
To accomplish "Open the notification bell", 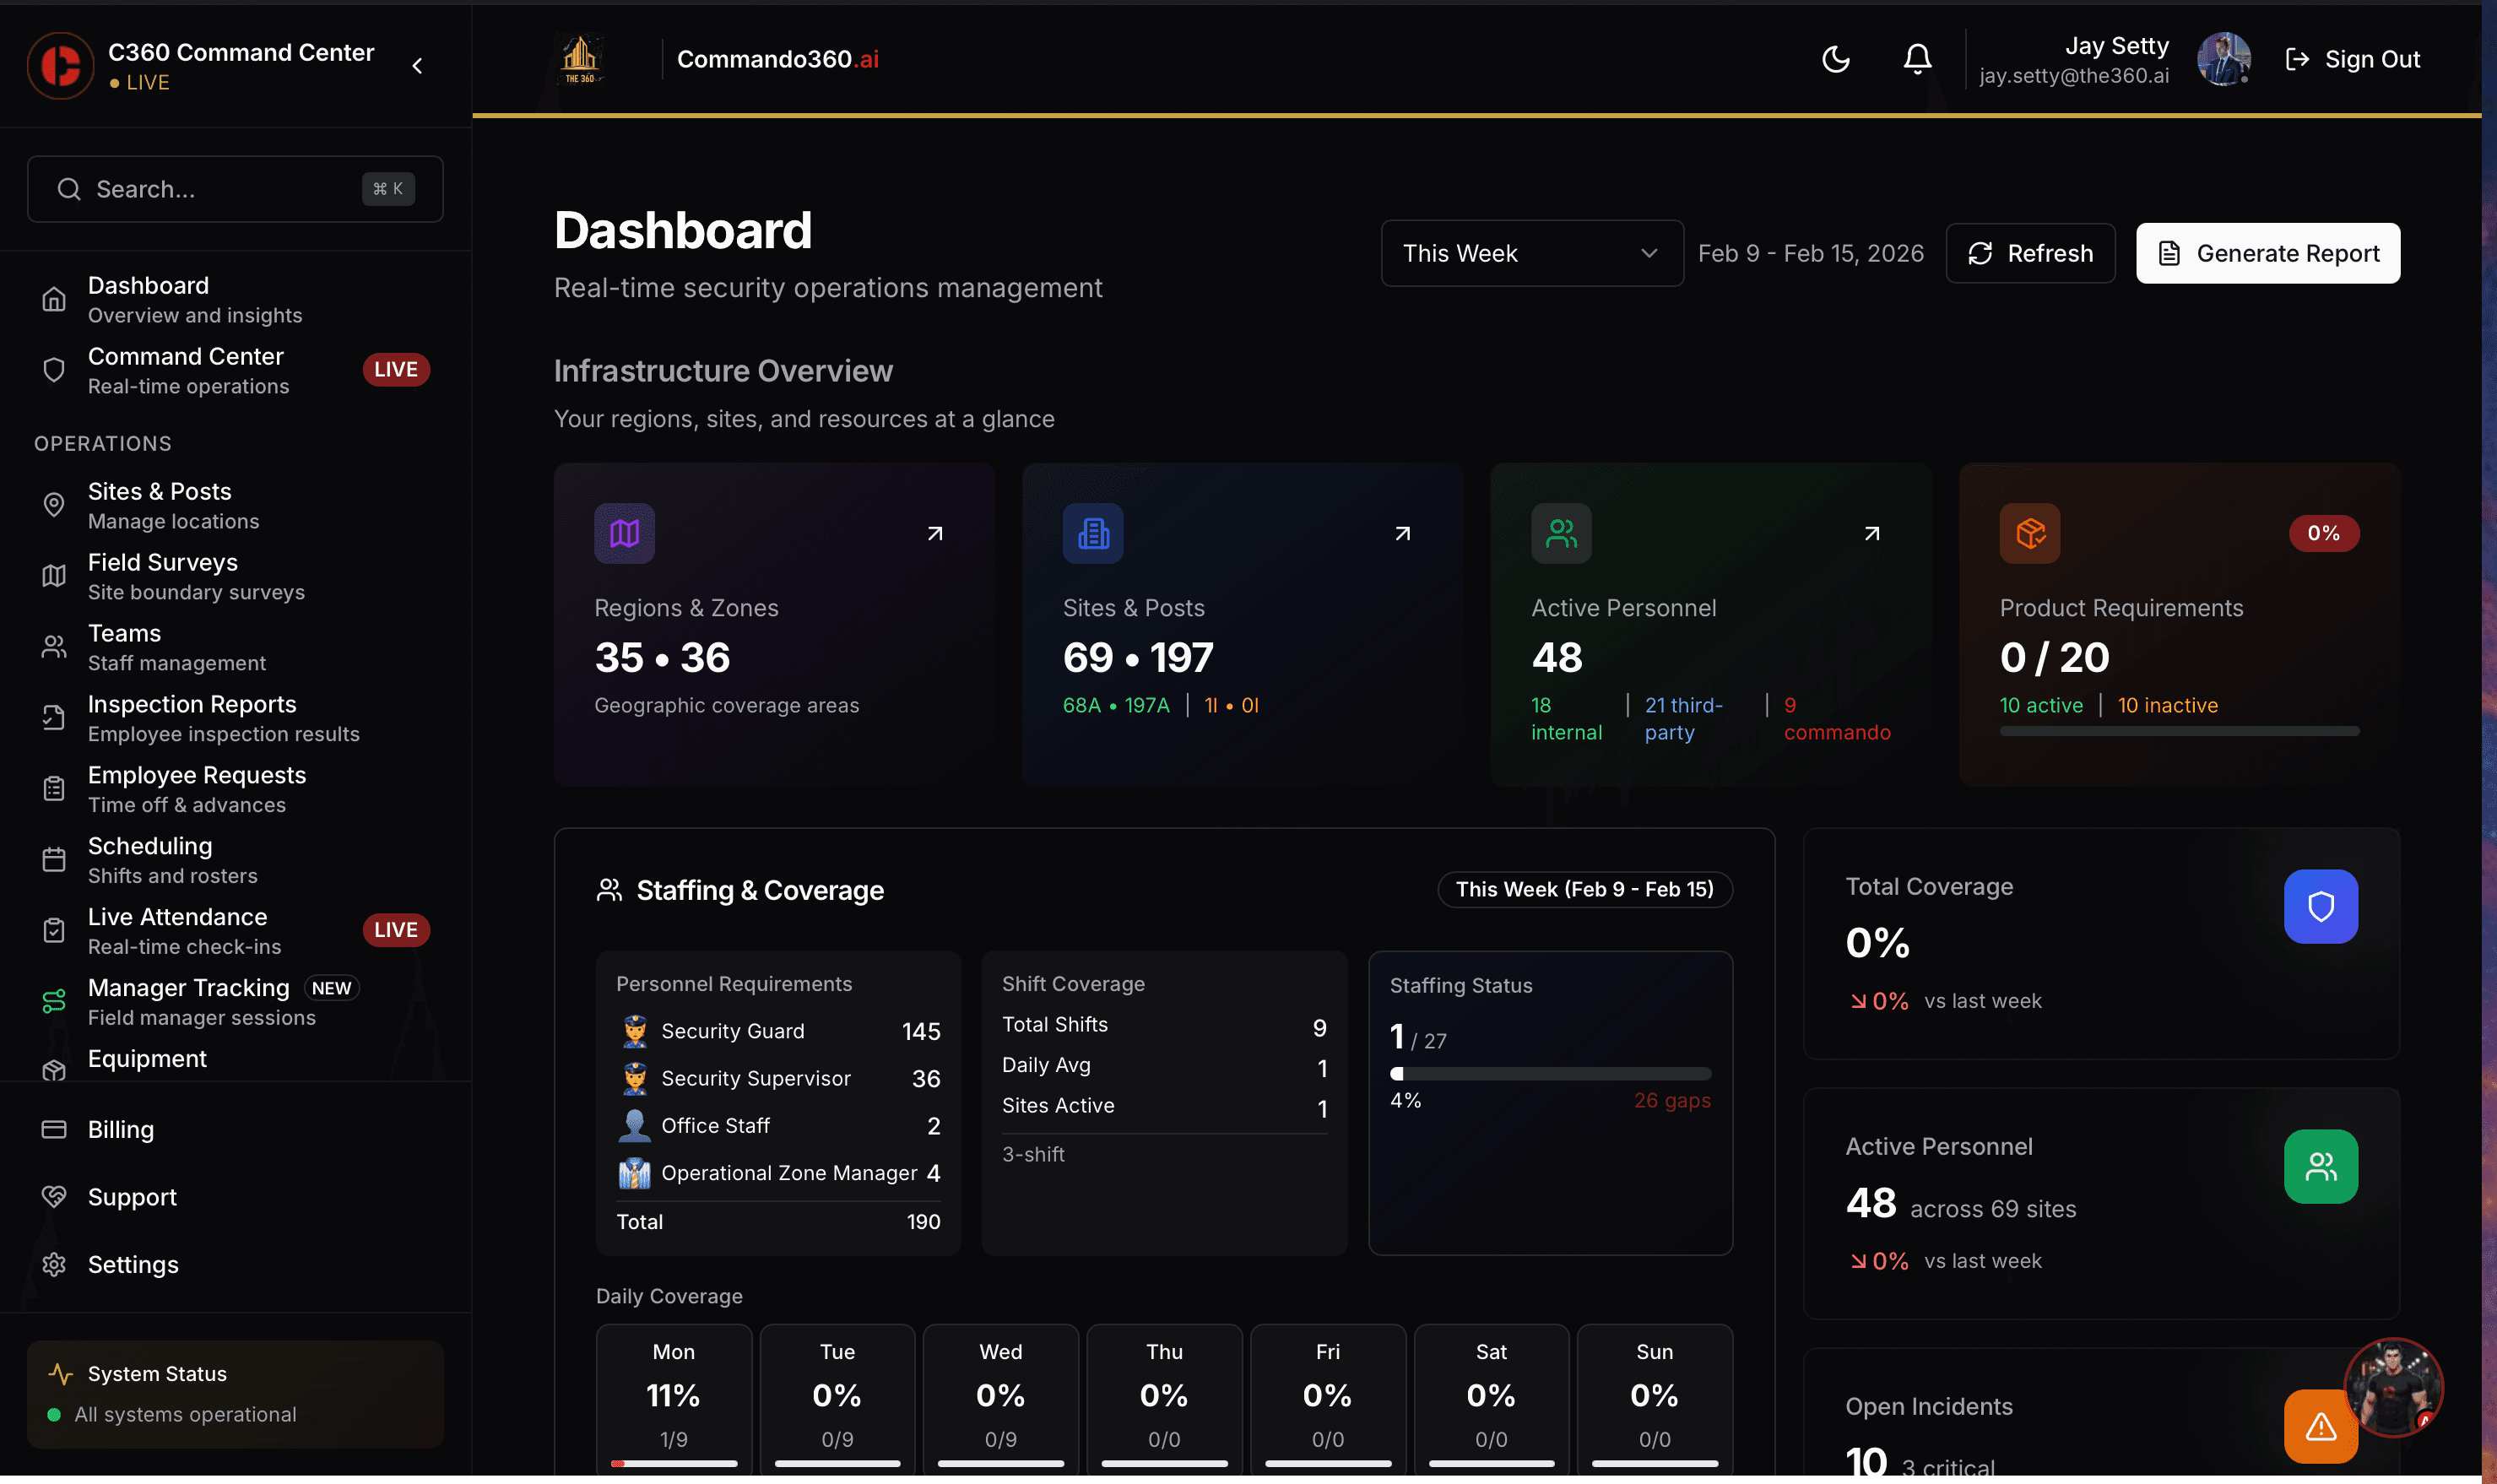I will (1915, 59).
